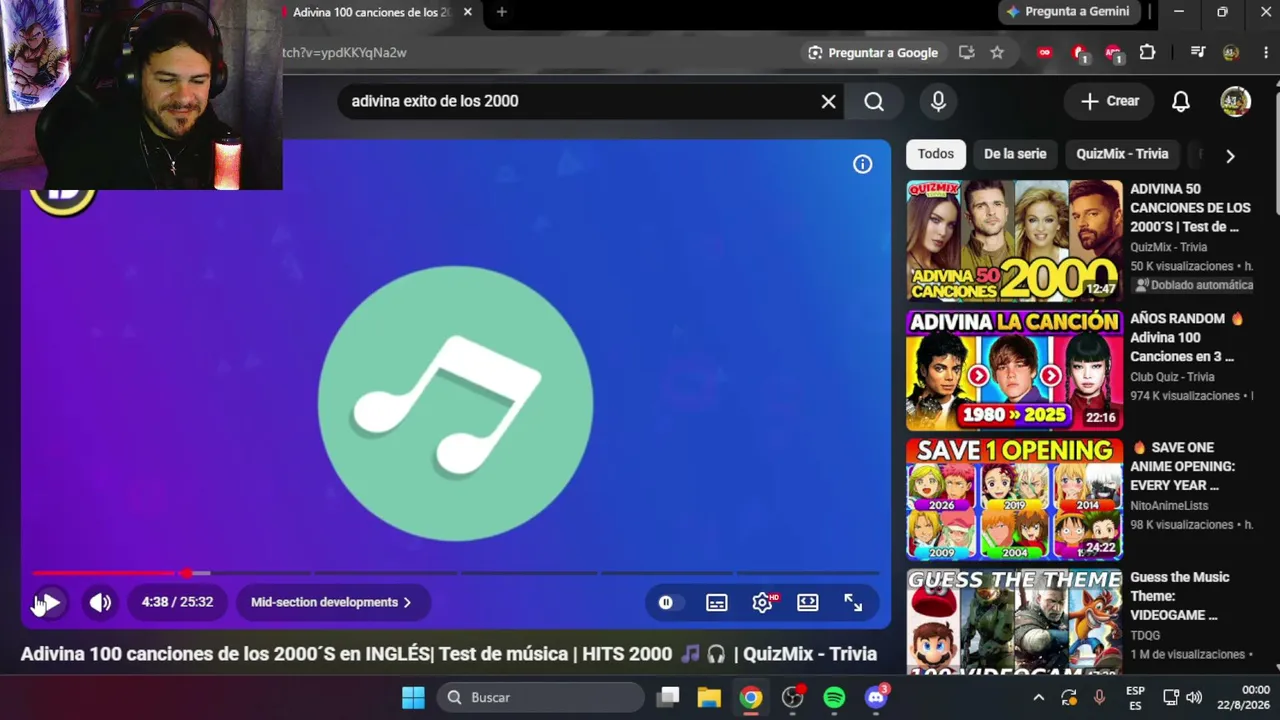
Task: Open Club Quiz - Trivia channel name
Action: click(1172, 377)
